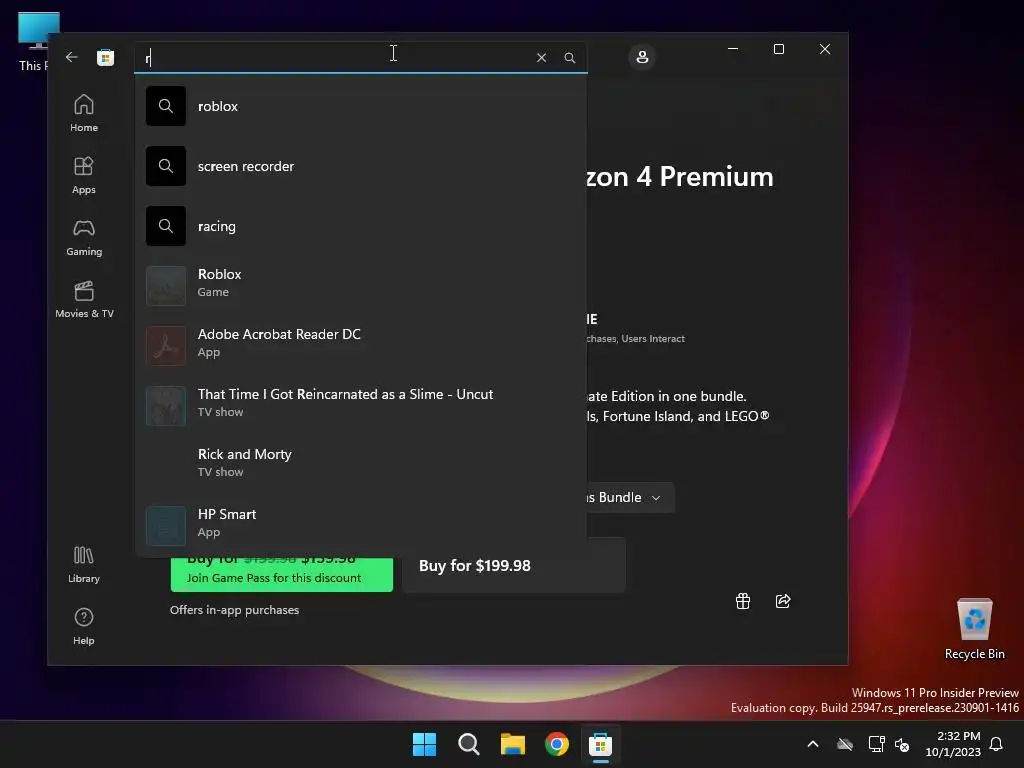Click the magnifier search button in search box

pyautogui.click(x=569, y=57)
